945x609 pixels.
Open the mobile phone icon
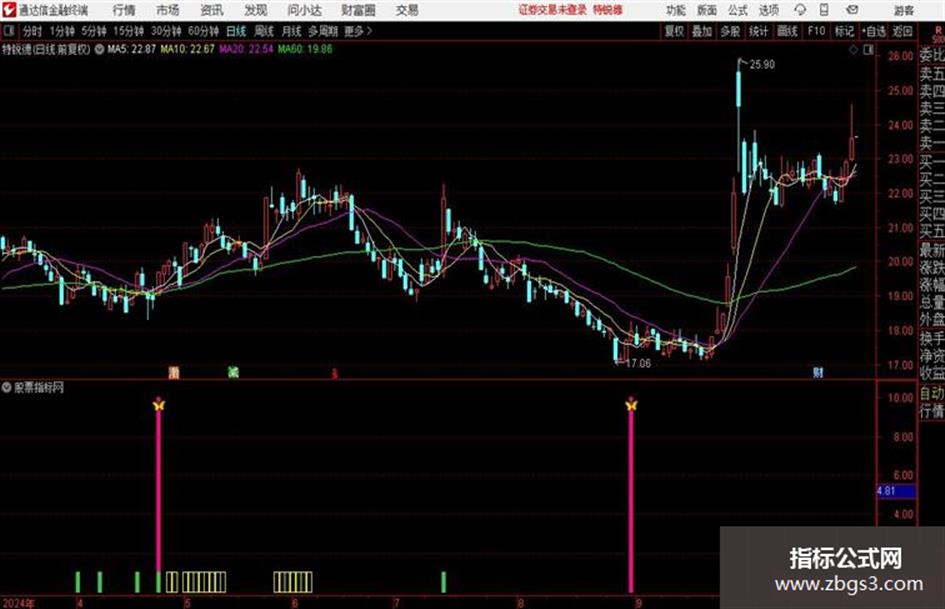[824, 10]
